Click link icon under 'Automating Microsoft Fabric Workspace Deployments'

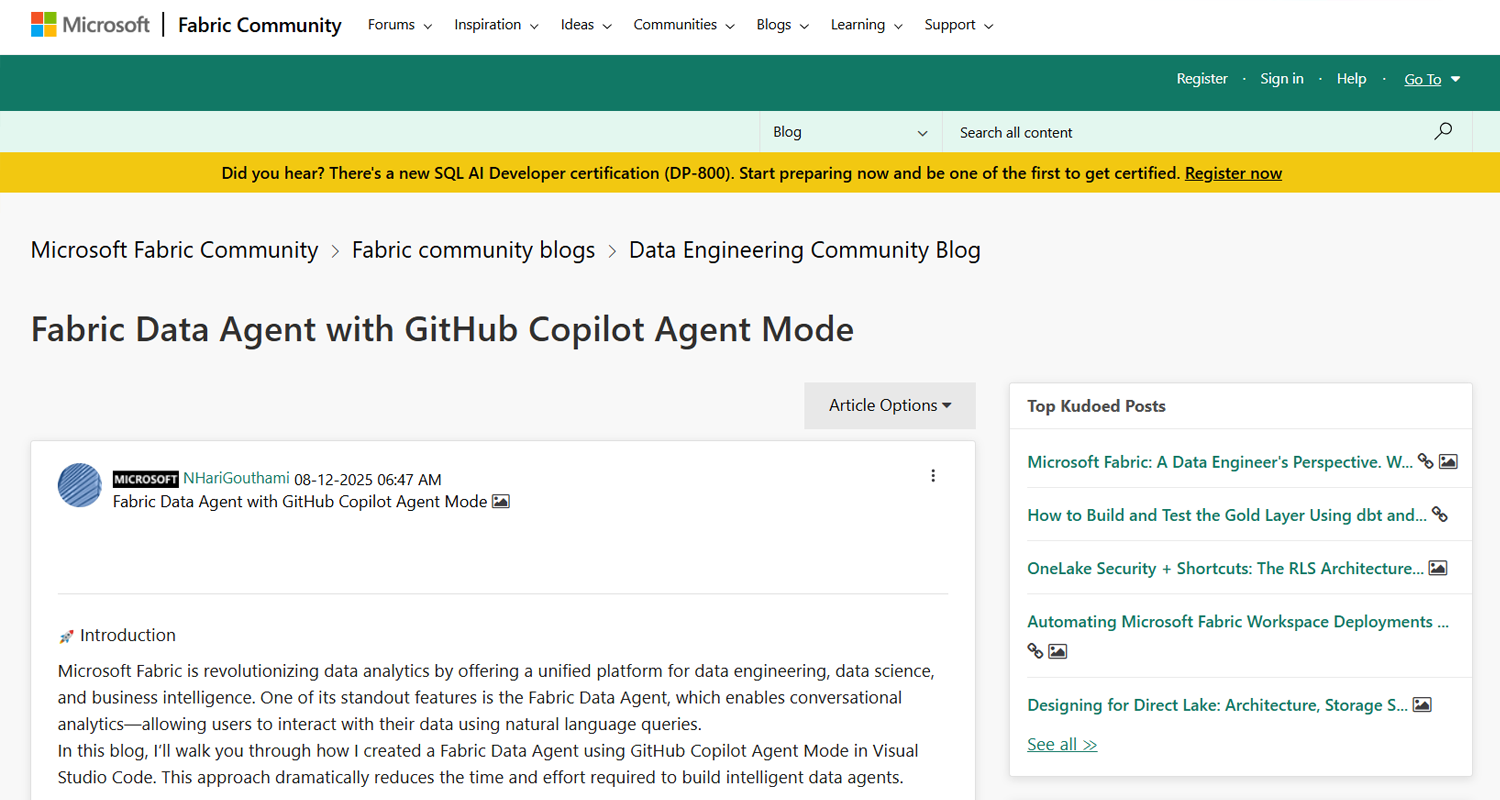(x=1035, y=651)
